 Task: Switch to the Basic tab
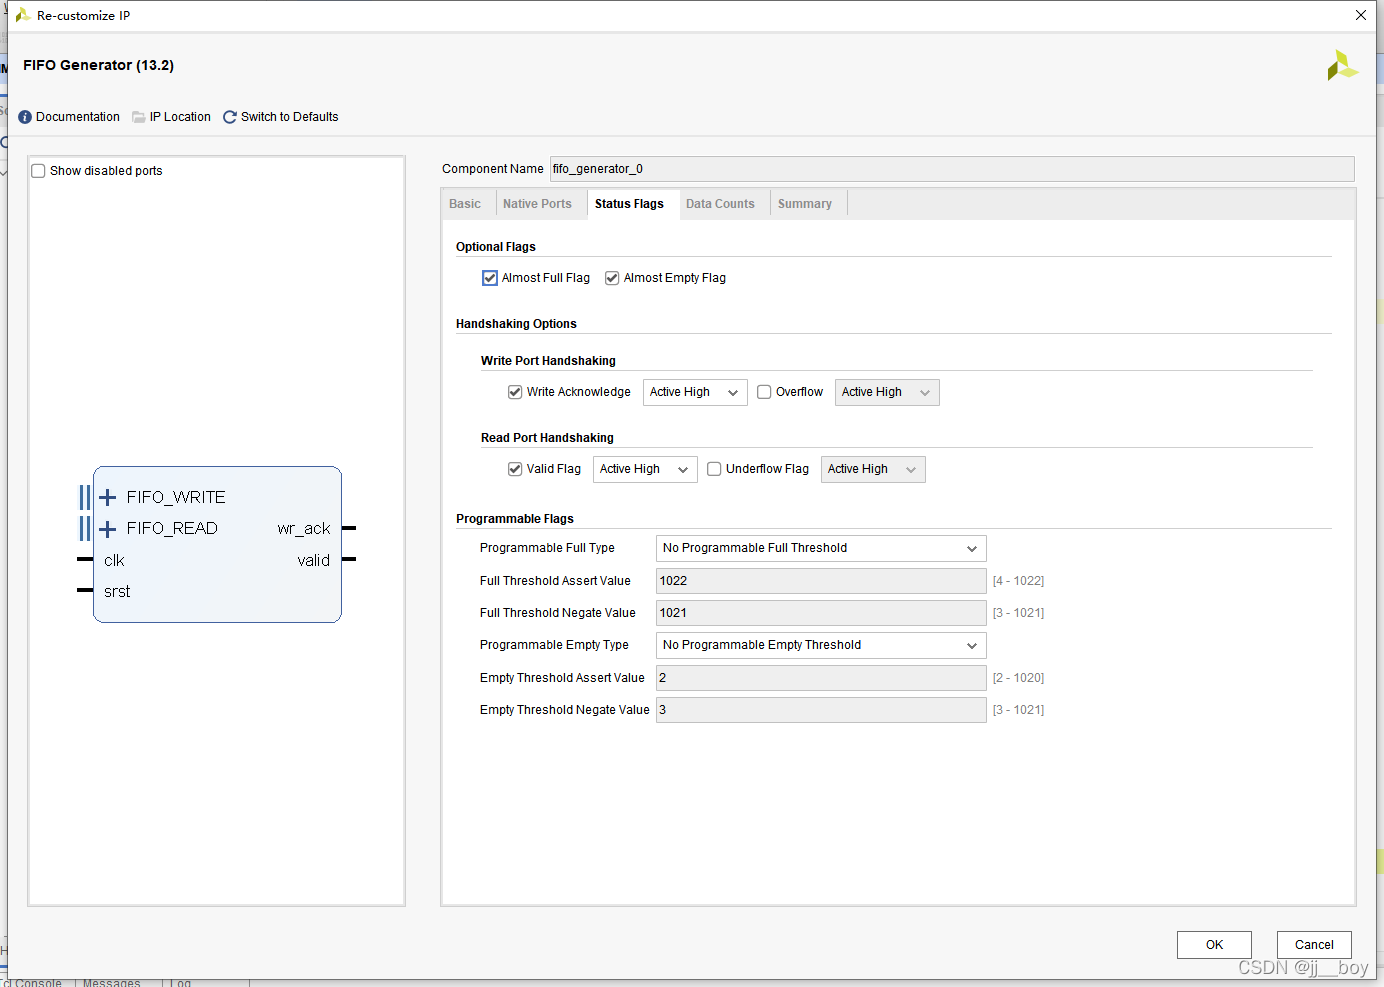tap(465, 204)
